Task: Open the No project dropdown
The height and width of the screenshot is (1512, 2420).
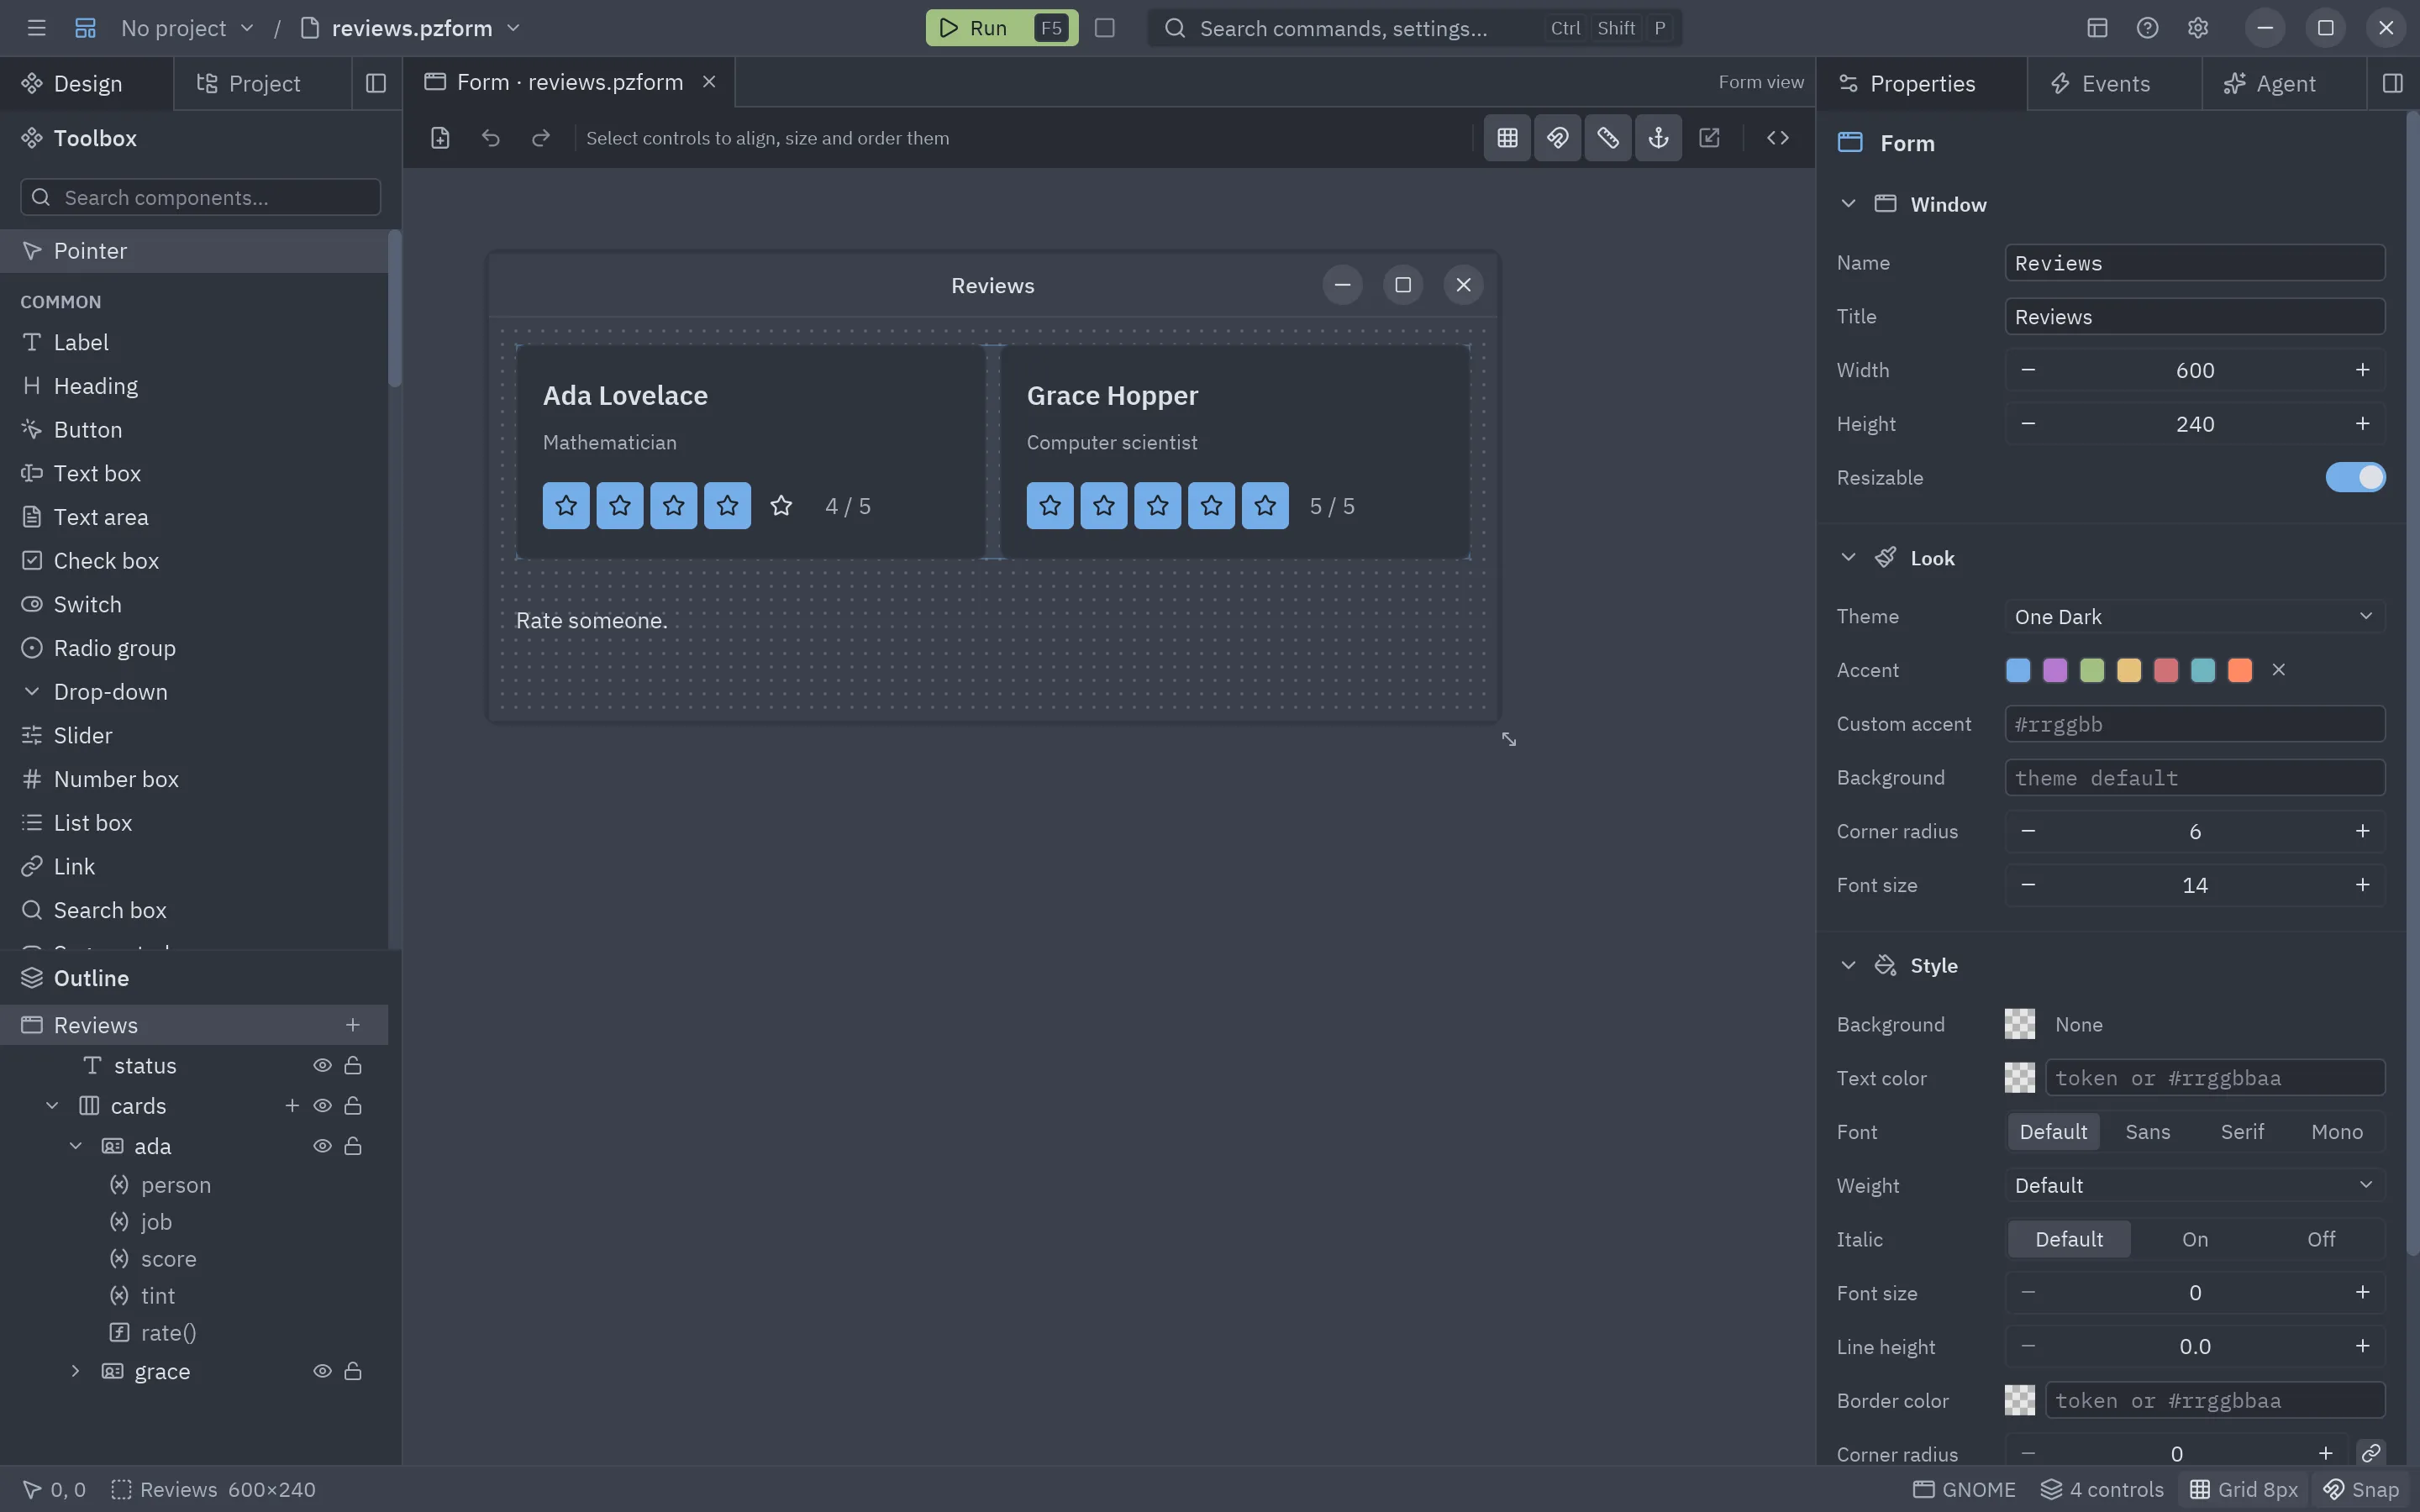Action: 187,28
